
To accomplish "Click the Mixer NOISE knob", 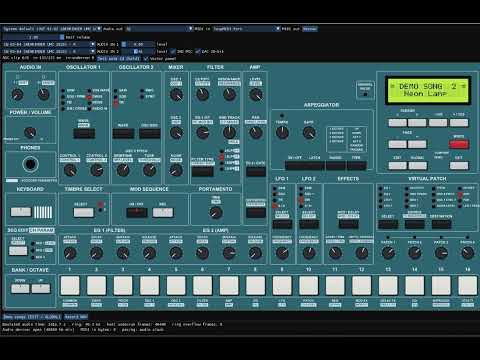I will click(x=176, y=171).
